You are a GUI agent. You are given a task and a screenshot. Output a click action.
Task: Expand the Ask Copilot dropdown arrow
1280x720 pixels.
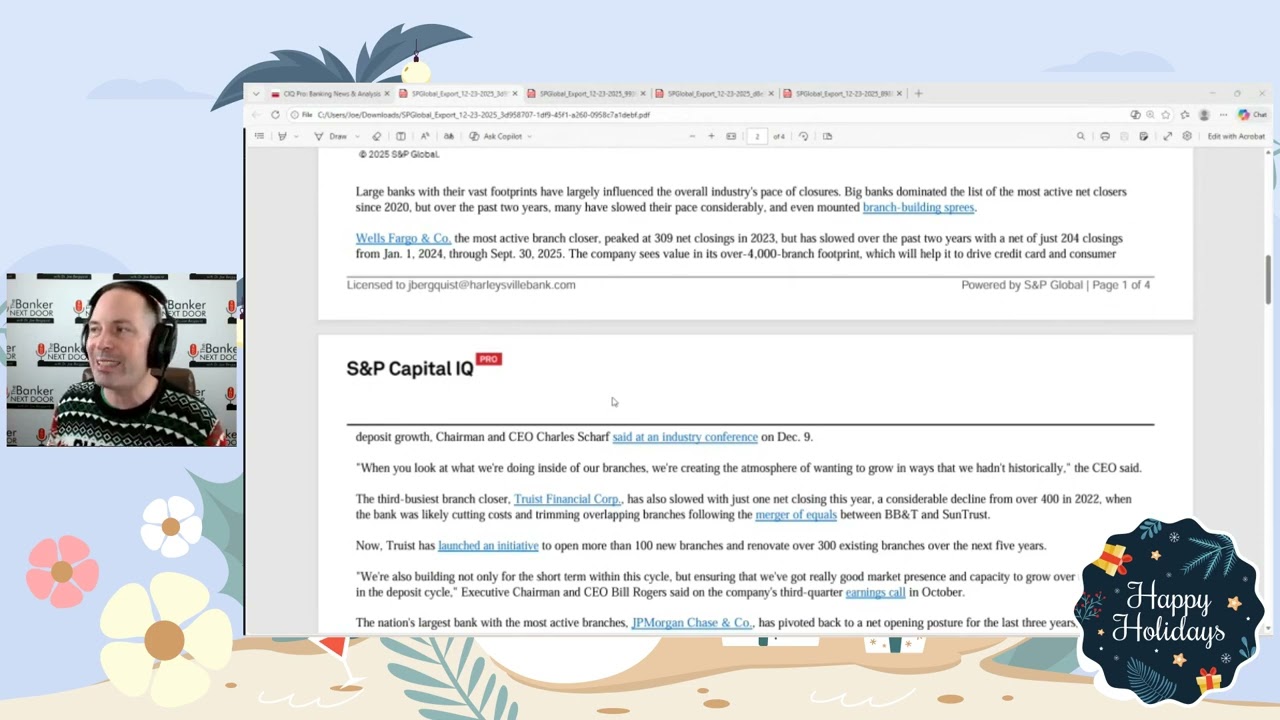[529, 136]
